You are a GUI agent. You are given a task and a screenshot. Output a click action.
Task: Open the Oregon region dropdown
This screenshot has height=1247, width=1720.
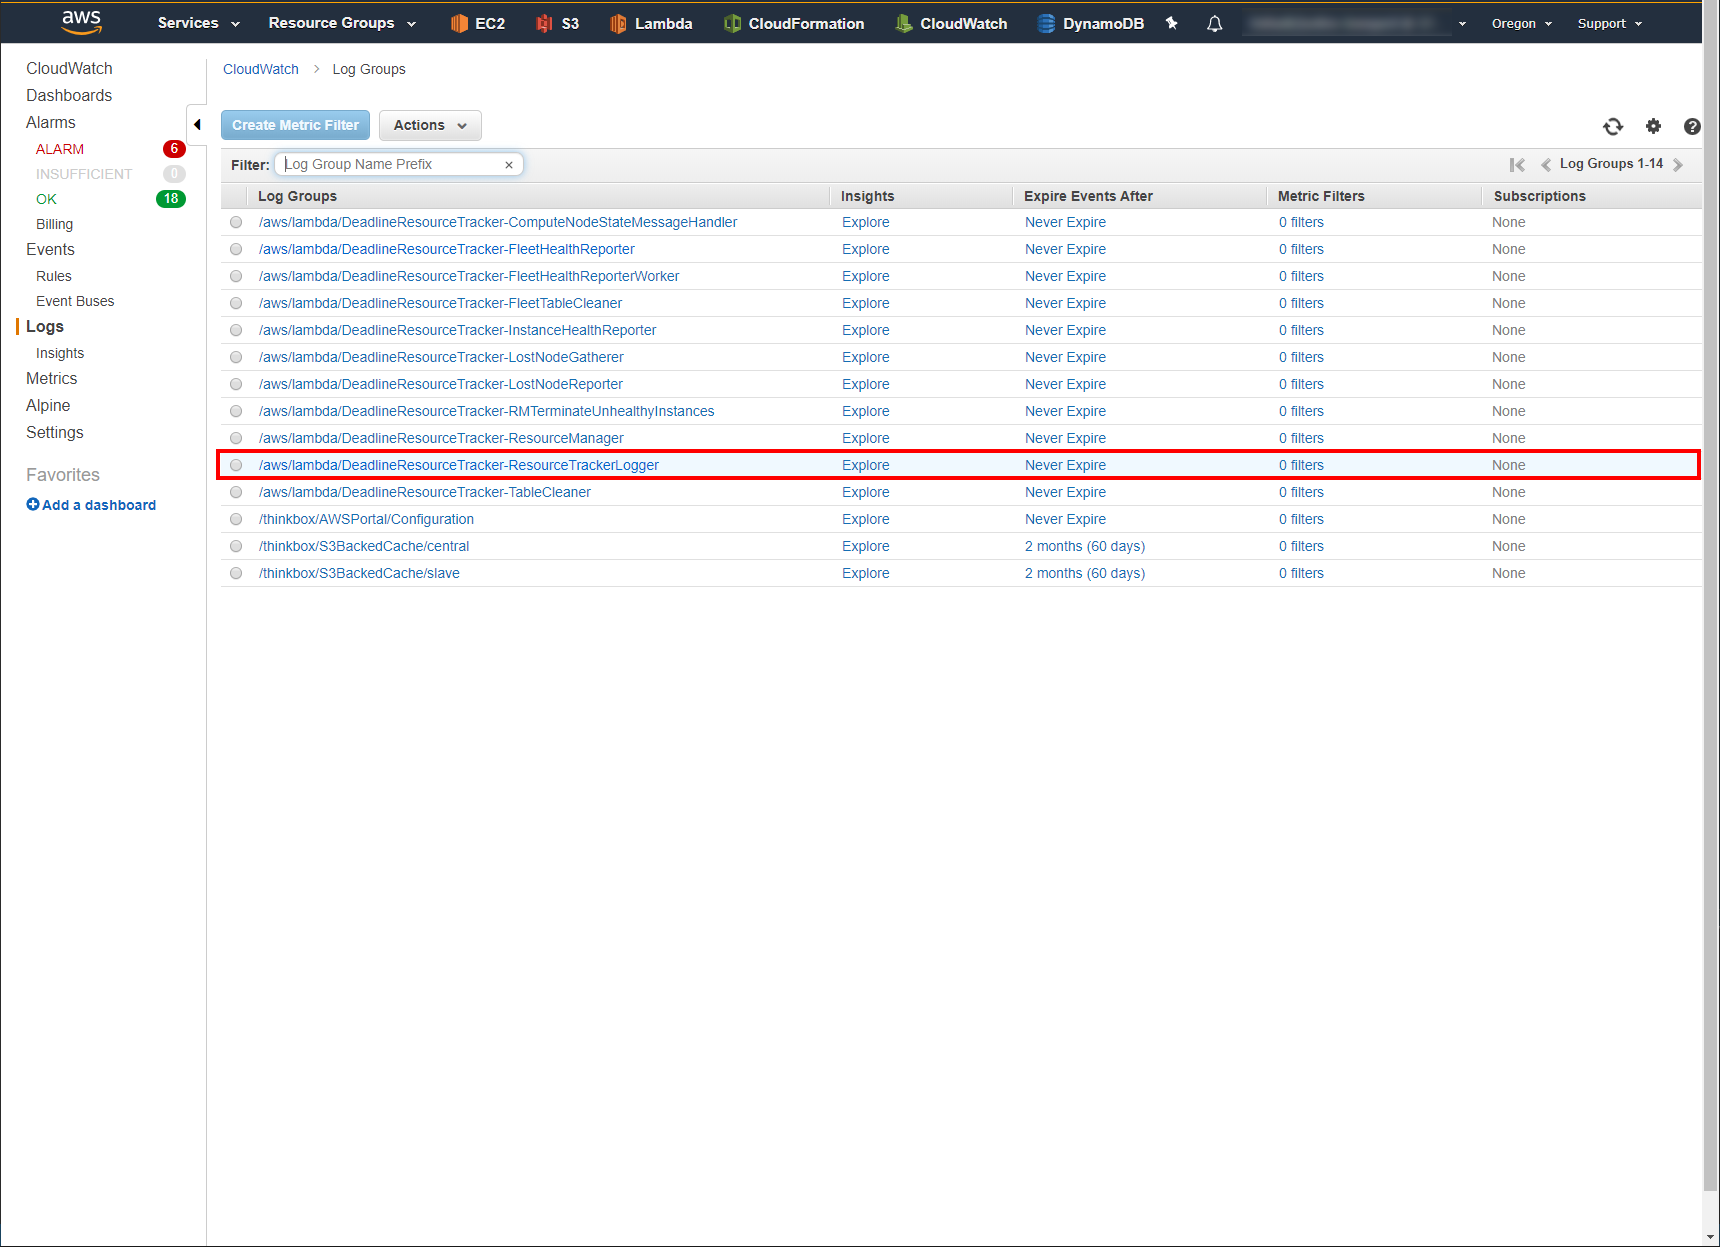click(x=1522, y=23)
